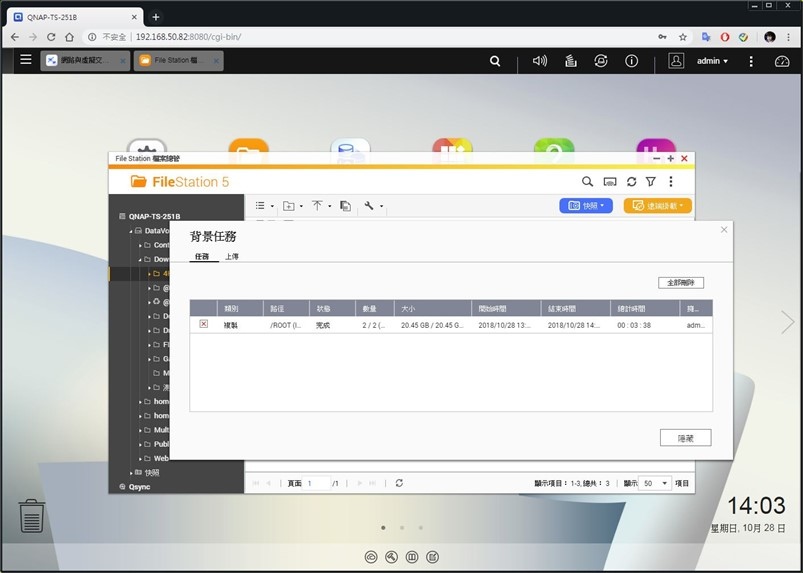Click browser back button
The width and height of the screenshot is (803, 573).
pos(14,37)
